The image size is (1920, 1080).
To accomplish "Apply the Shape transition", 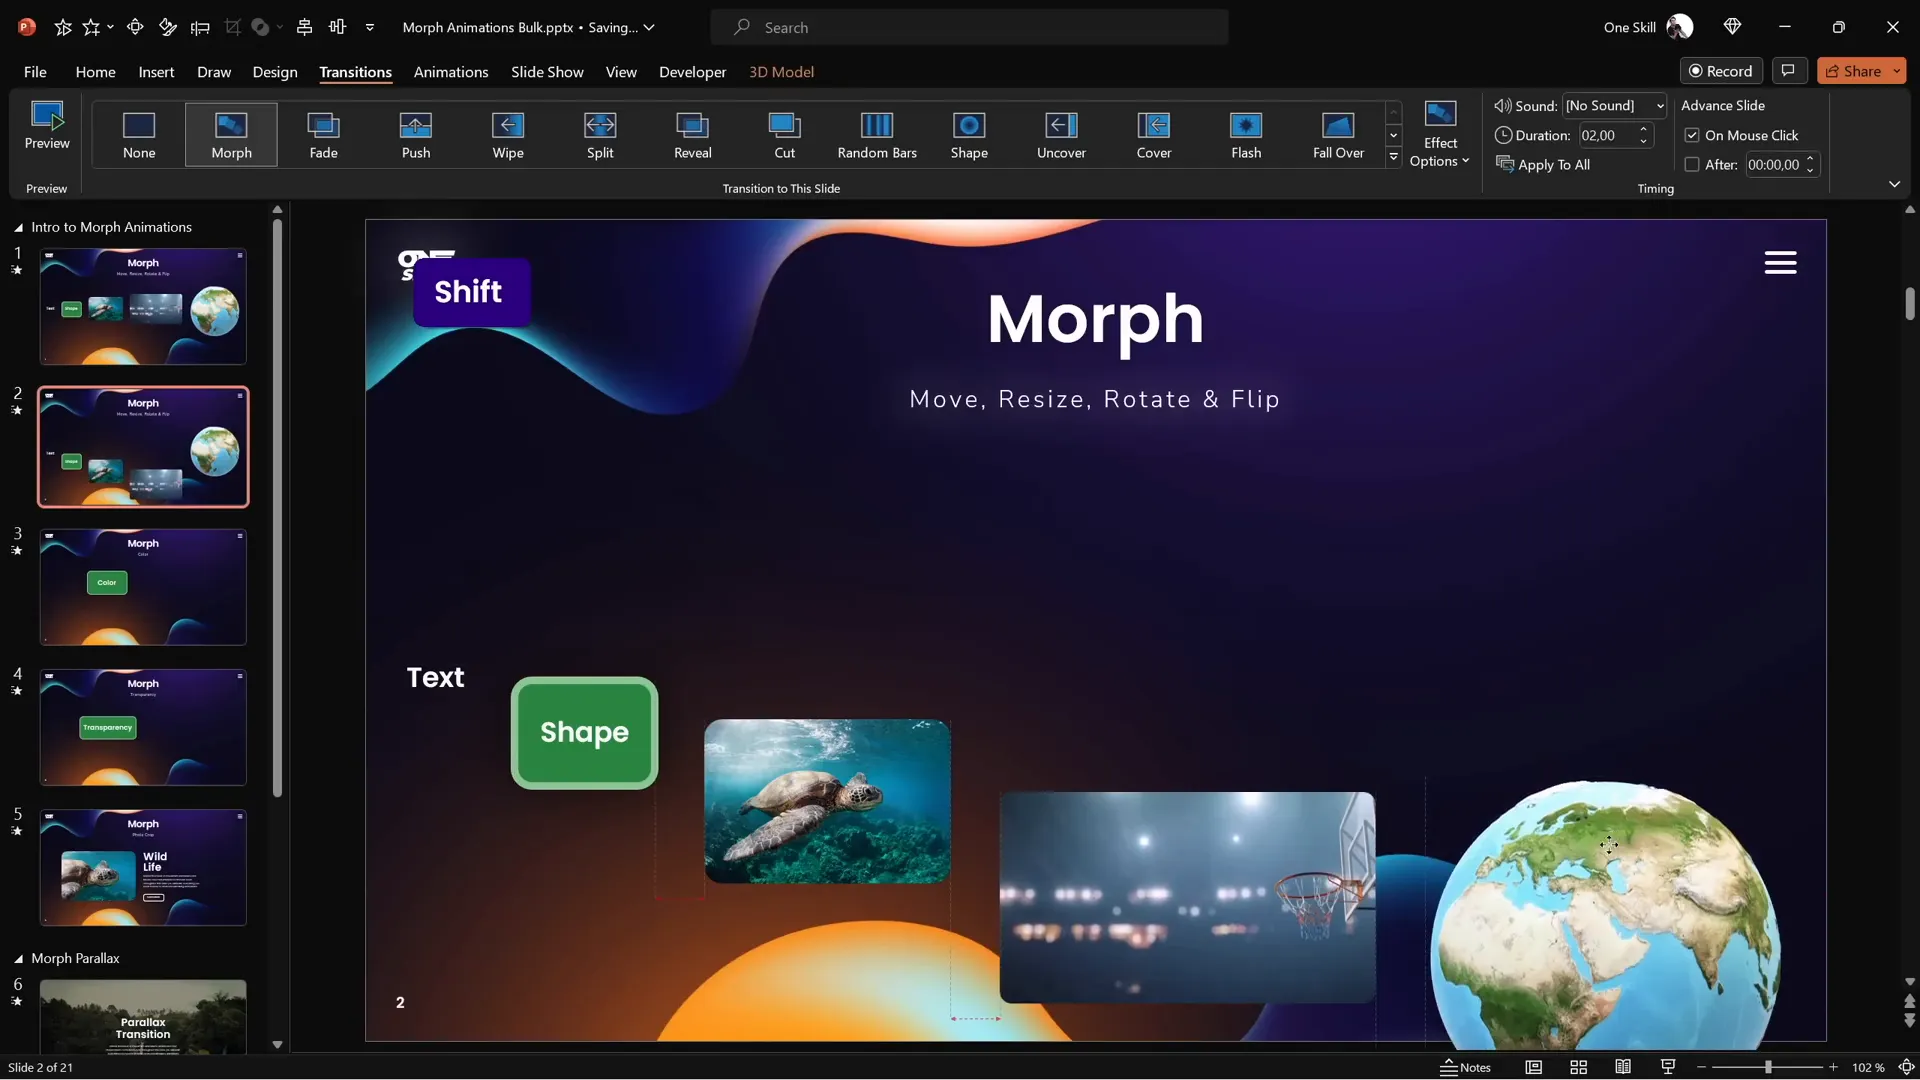I will pos(969,135).
